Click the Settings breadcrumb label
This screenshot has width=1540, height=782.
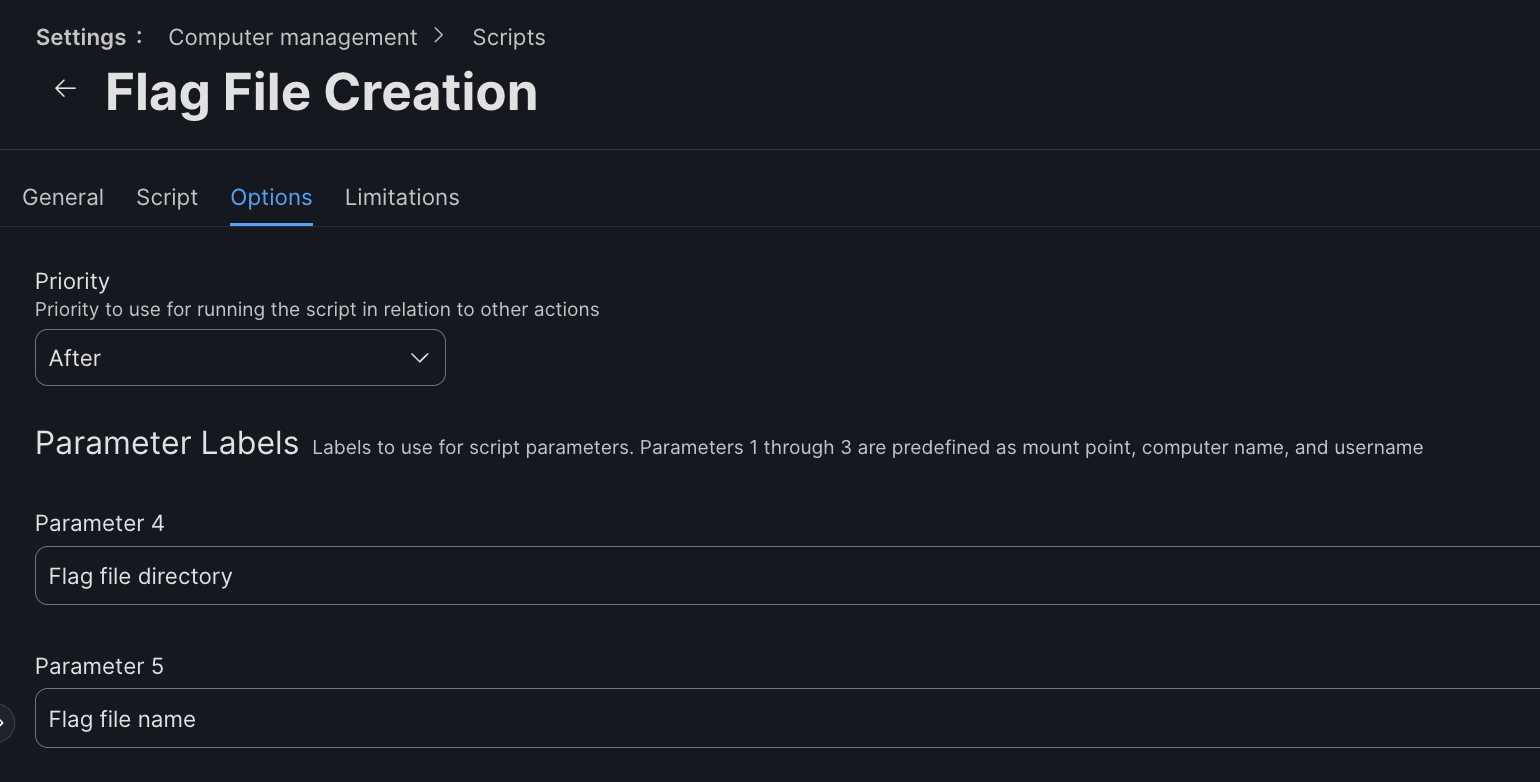click(81, 37)
